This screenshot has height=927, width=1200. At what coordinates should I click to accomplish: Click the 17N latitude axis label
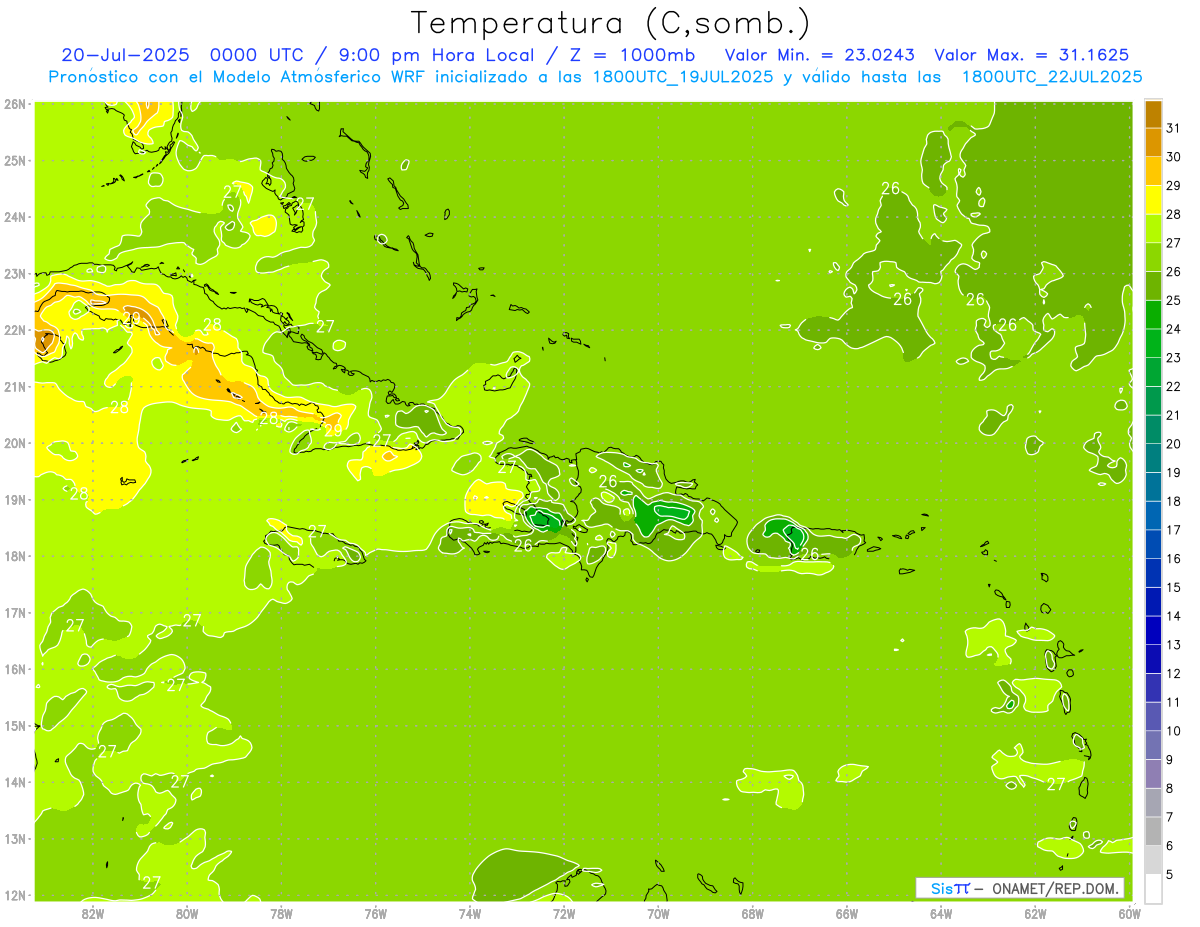(14, 612)
